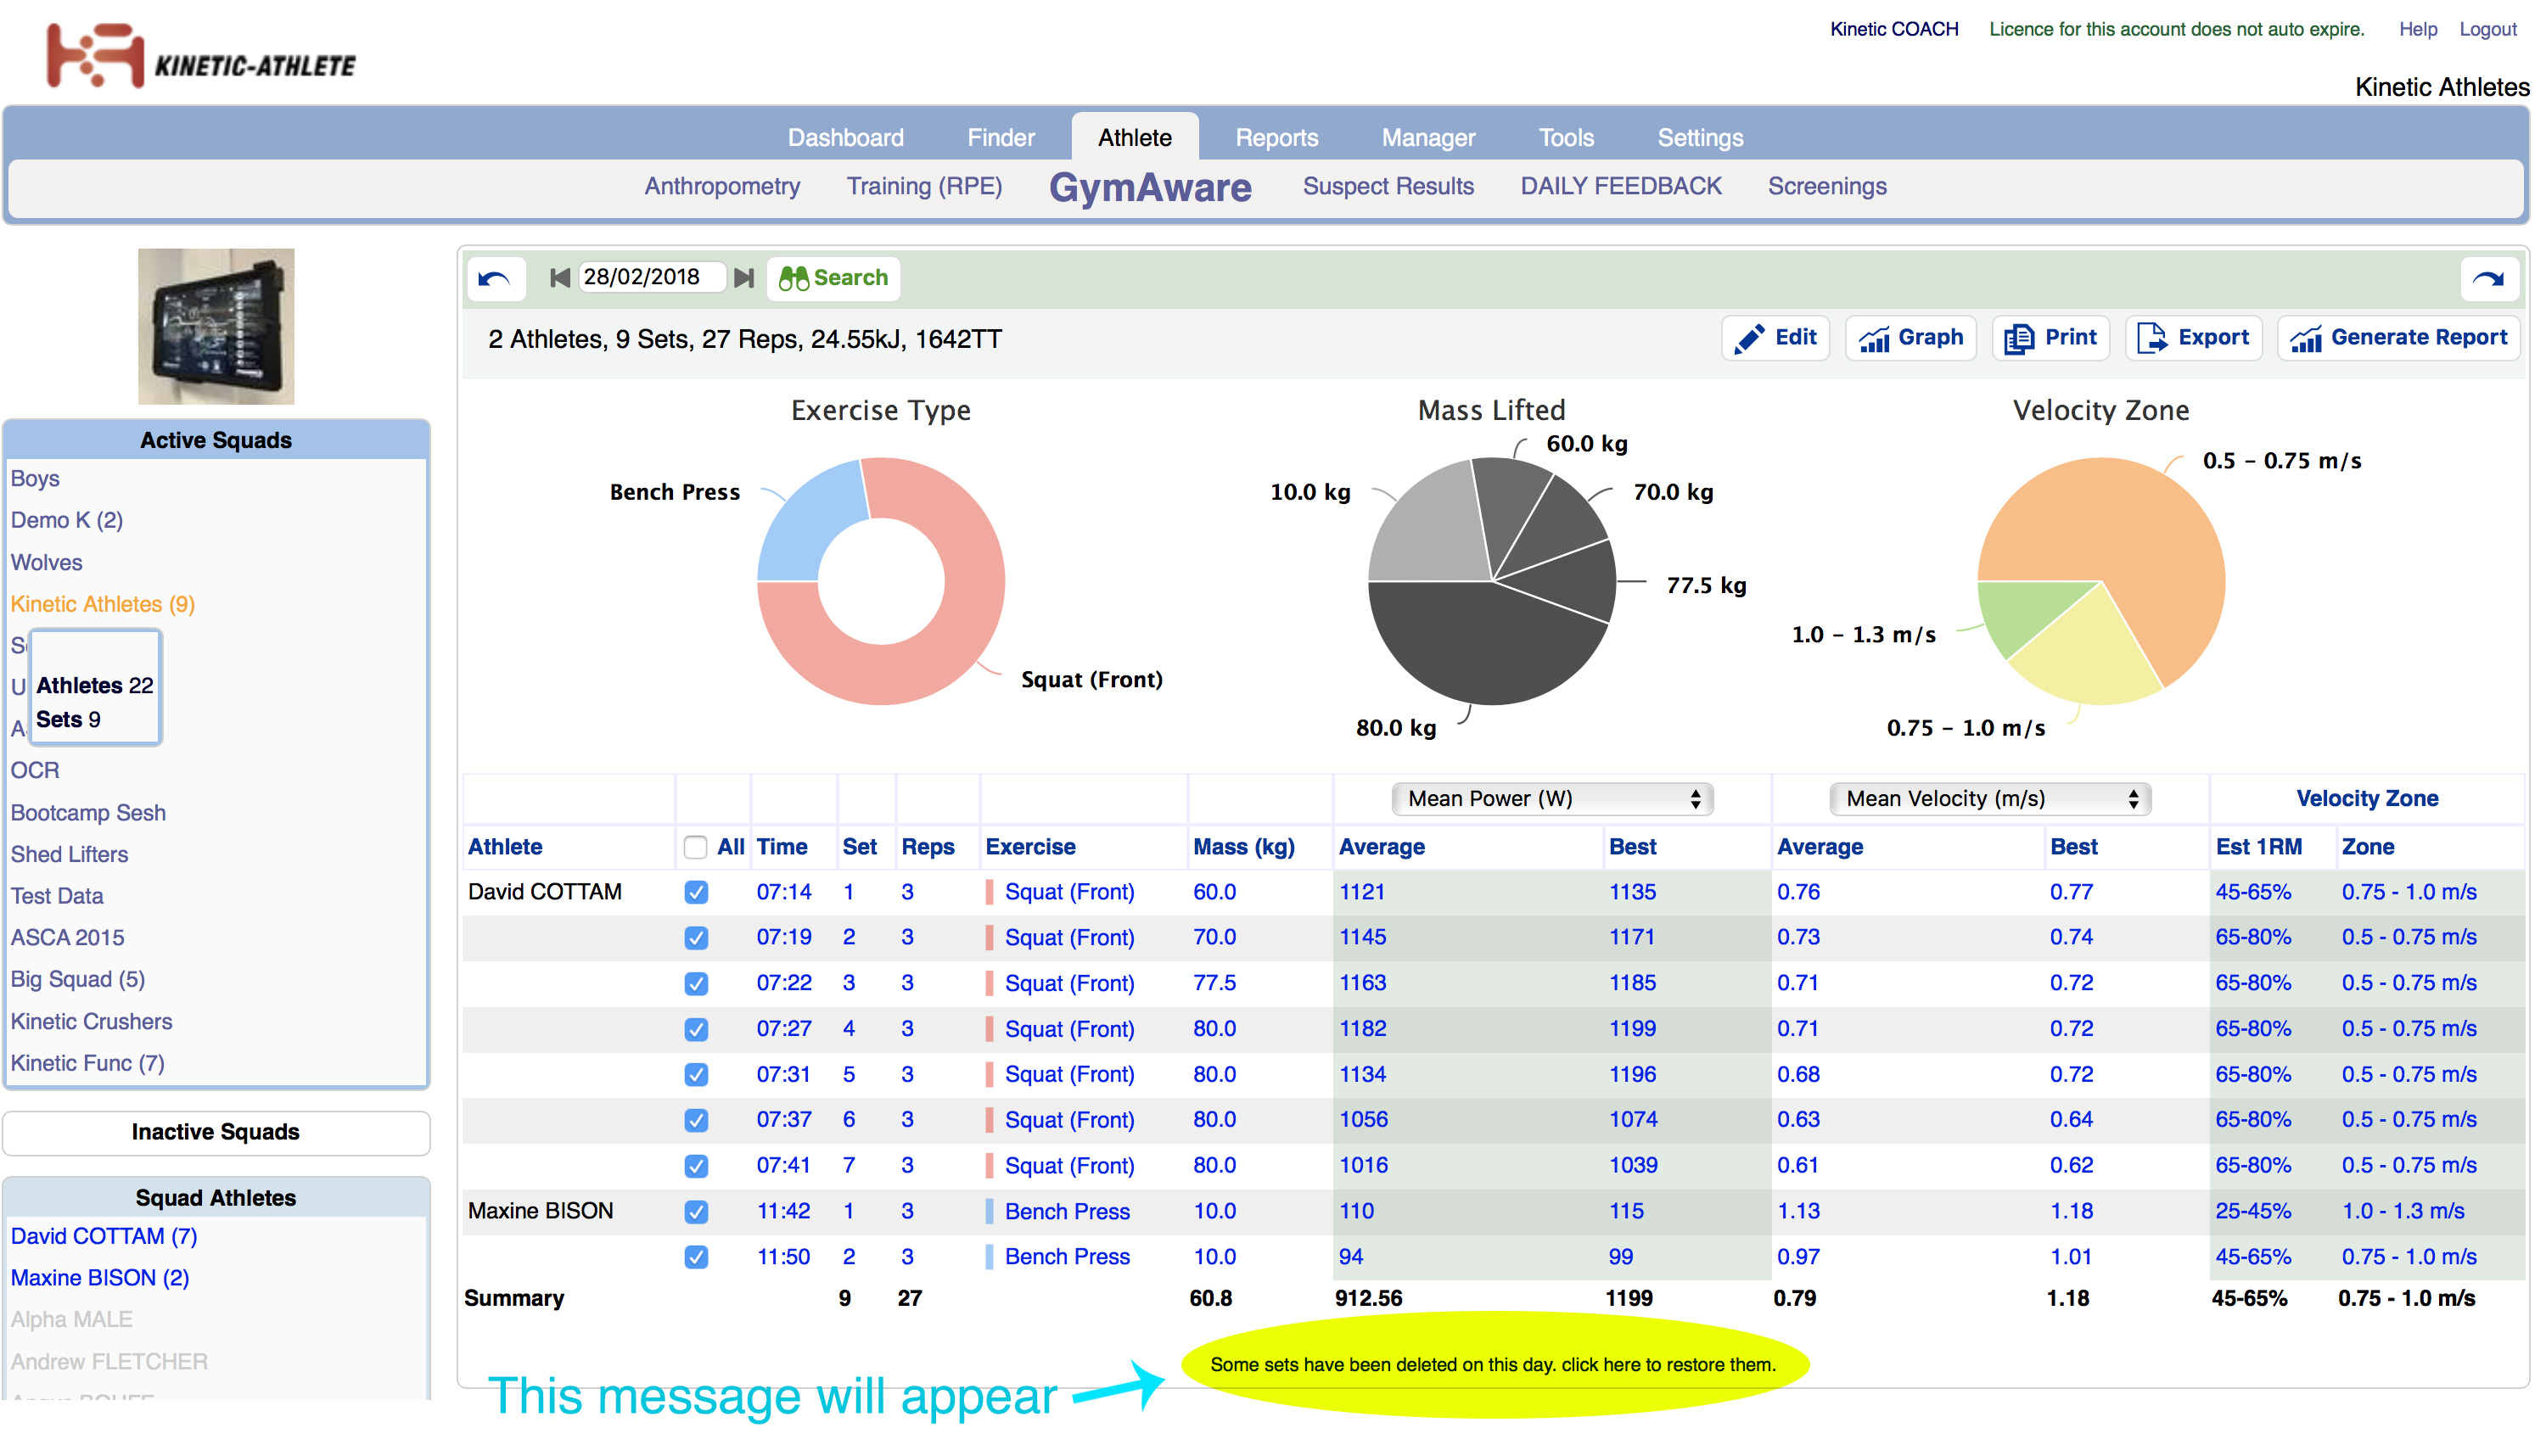Open David COTTAM (7) athlete
The width and height of the screenshot is (2546, 1456).
(x=104, y=1236)
